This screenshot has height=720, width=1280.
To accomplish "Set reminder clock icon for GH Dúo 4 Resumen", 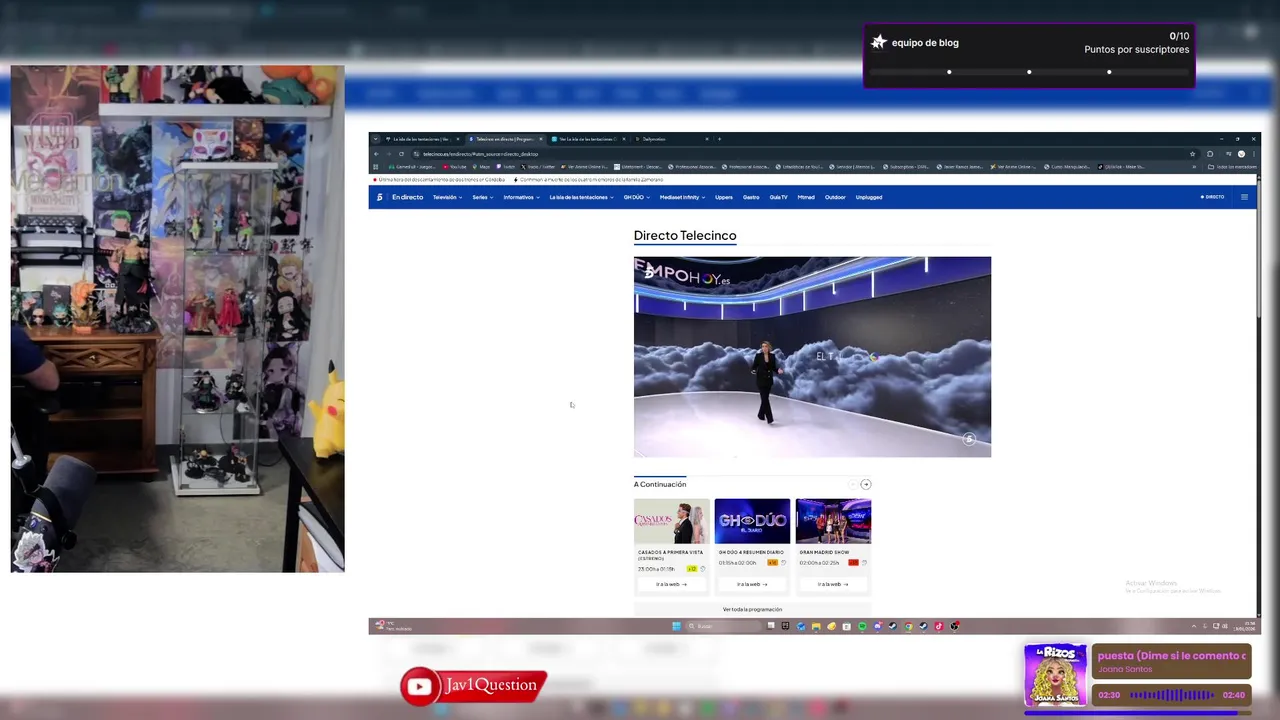I will [x=783, y=563].
